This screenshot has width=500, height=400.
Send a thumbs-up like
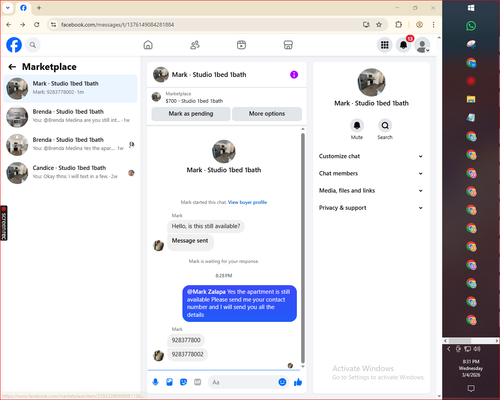point(298,382)
